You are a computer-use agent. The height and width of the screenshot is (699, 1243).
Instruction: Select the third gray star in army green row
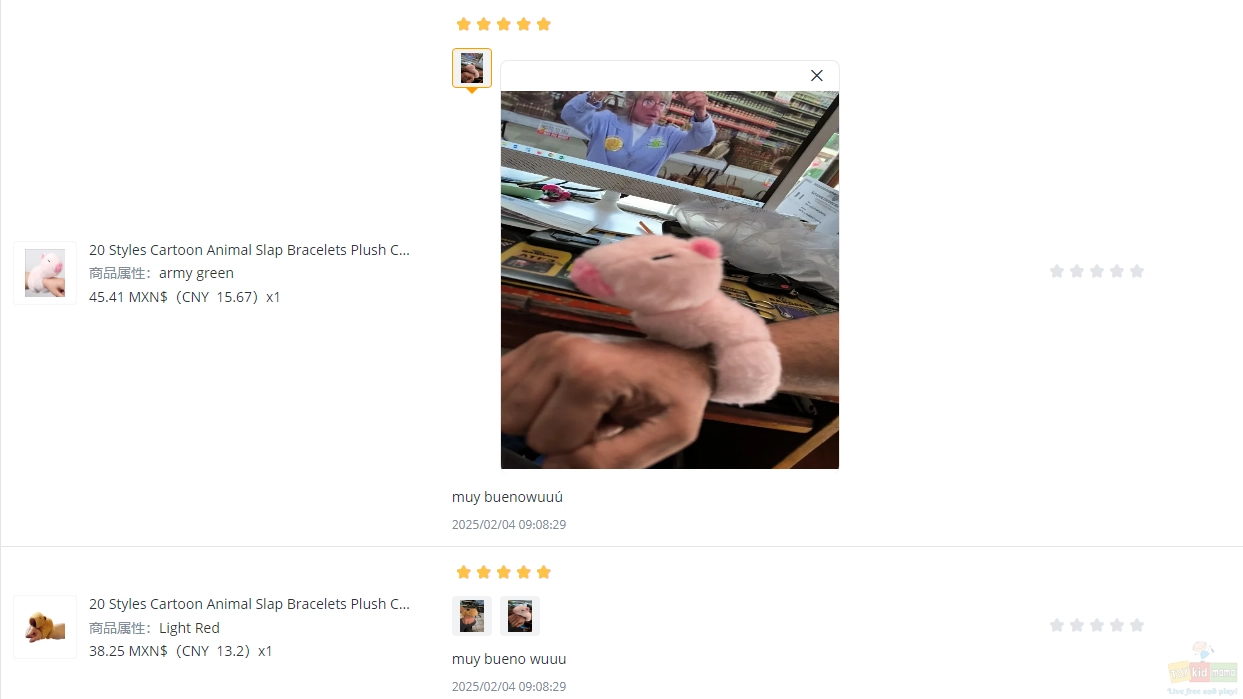point(1097,271)
